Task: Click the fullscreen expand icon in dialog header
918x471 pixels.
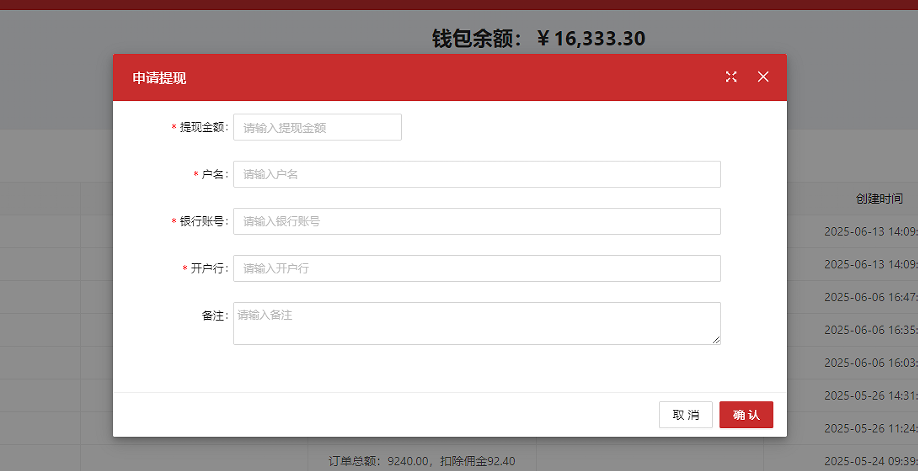Action: pyautogui.click(x=731, y=77)
